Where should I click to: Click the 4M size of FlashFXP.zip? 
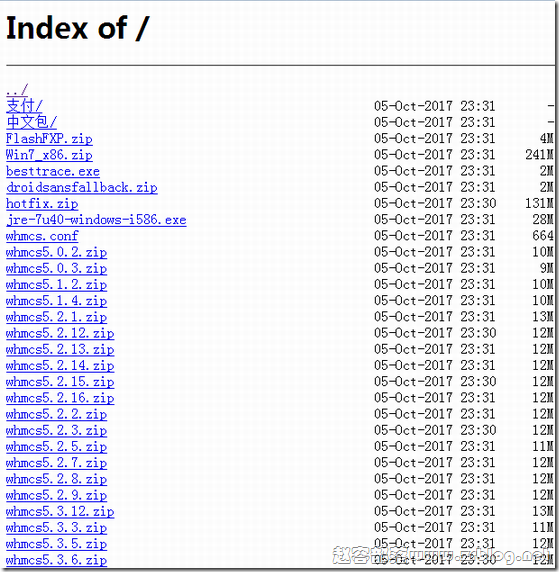tap(547, 139)
